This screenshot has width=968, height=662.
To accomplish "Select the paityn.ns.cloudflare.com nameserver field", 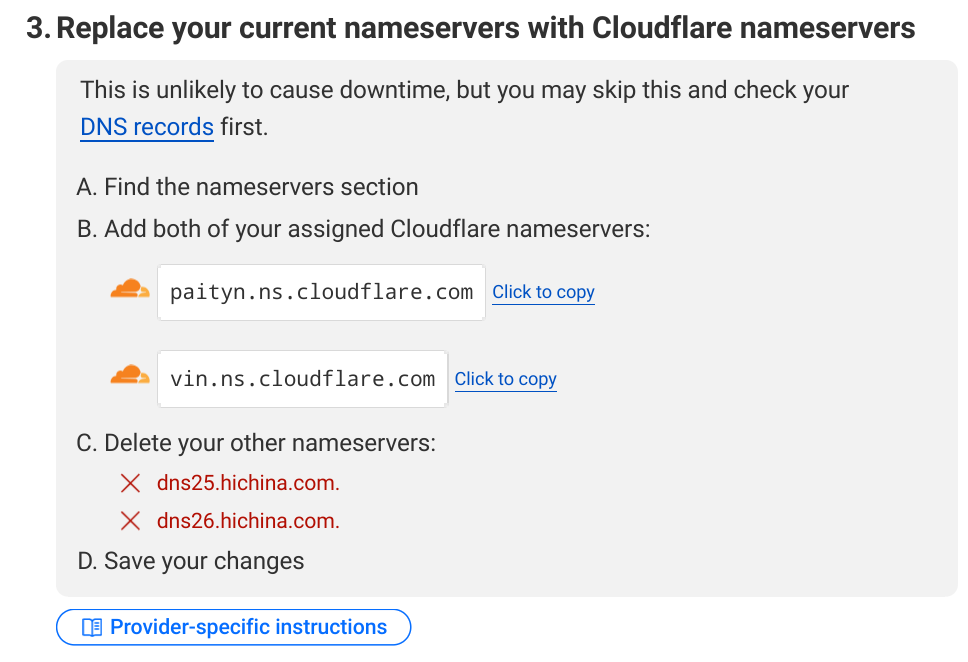I will pos(321,292).
